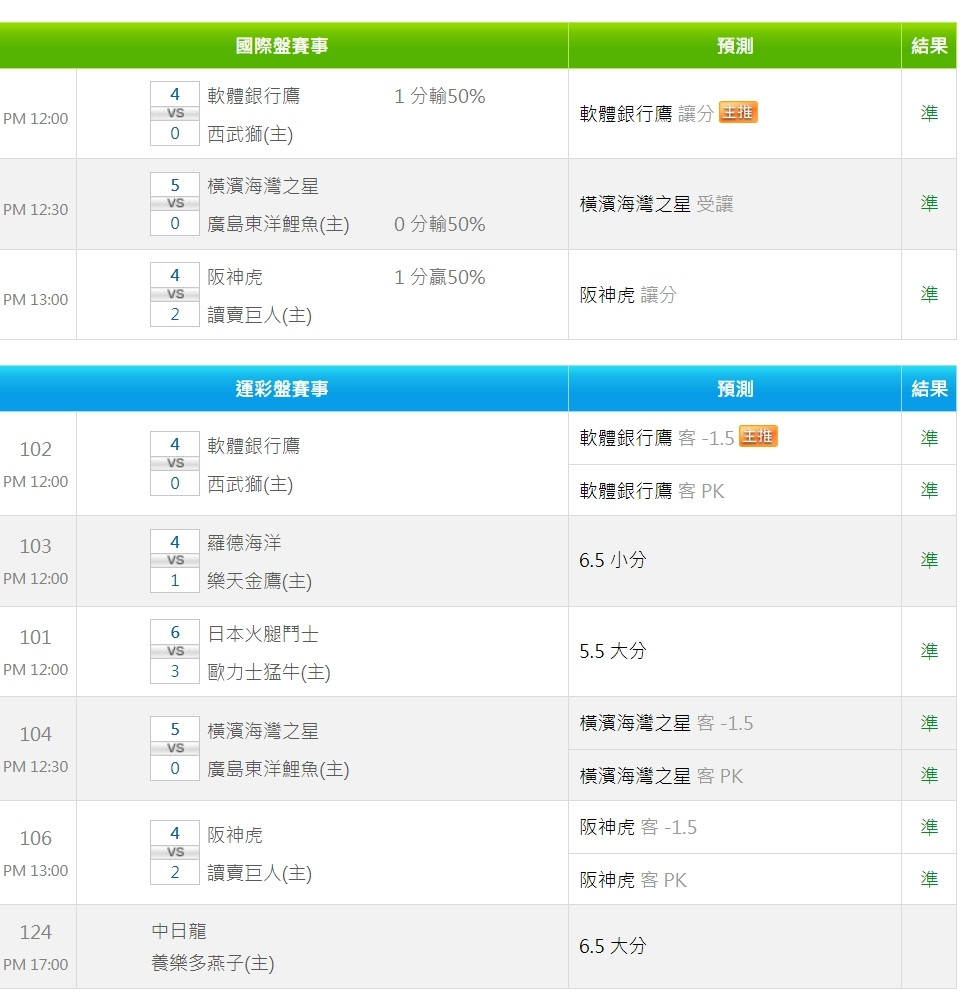Click the blue section's 預測 column header

[x=735, y=389]
